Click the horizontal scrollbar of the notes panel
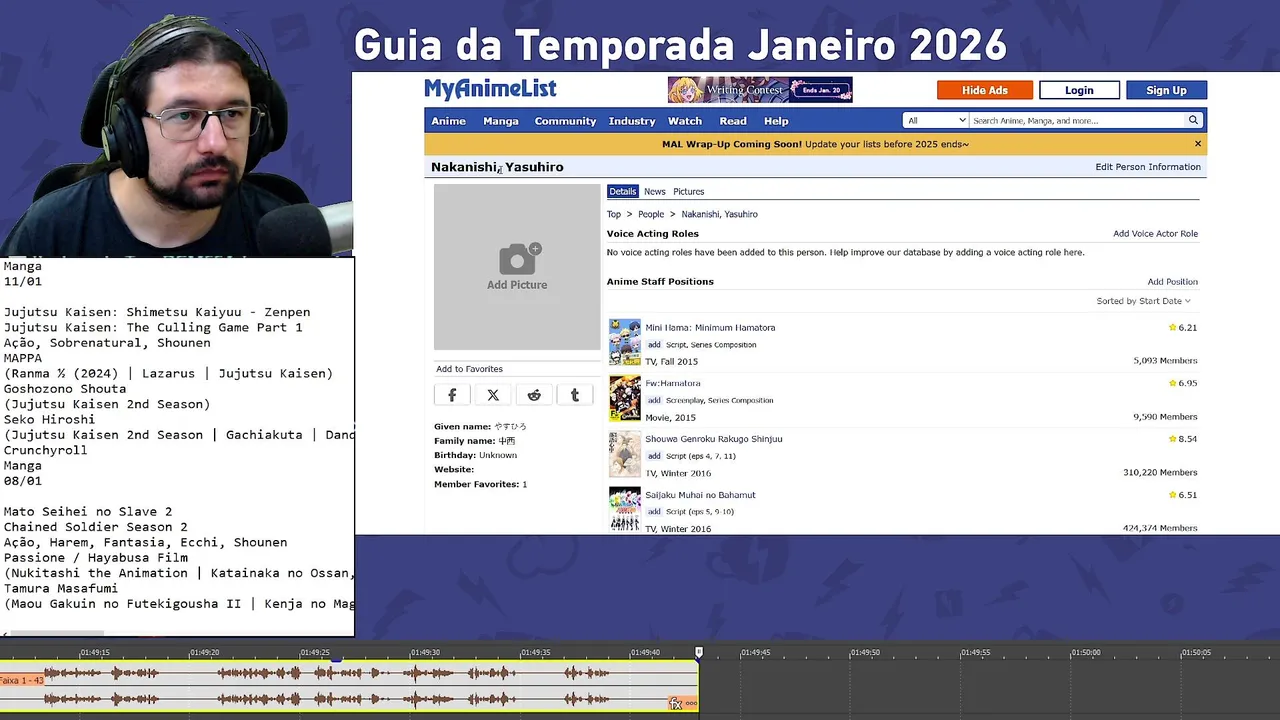 tap(55, 634)
